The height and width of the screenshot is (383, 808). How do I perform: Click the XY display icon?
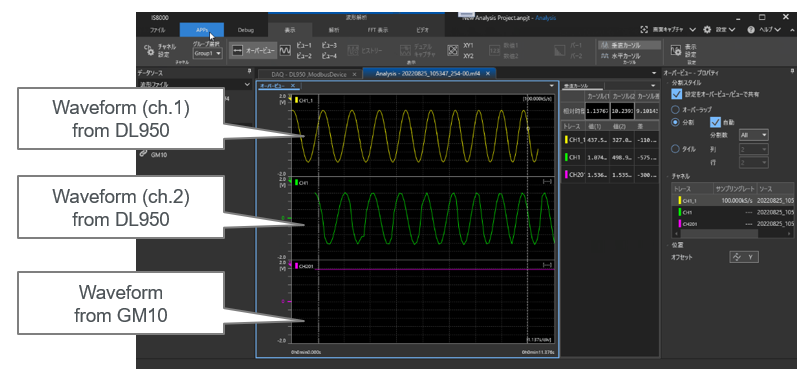[x=452, y=51]
